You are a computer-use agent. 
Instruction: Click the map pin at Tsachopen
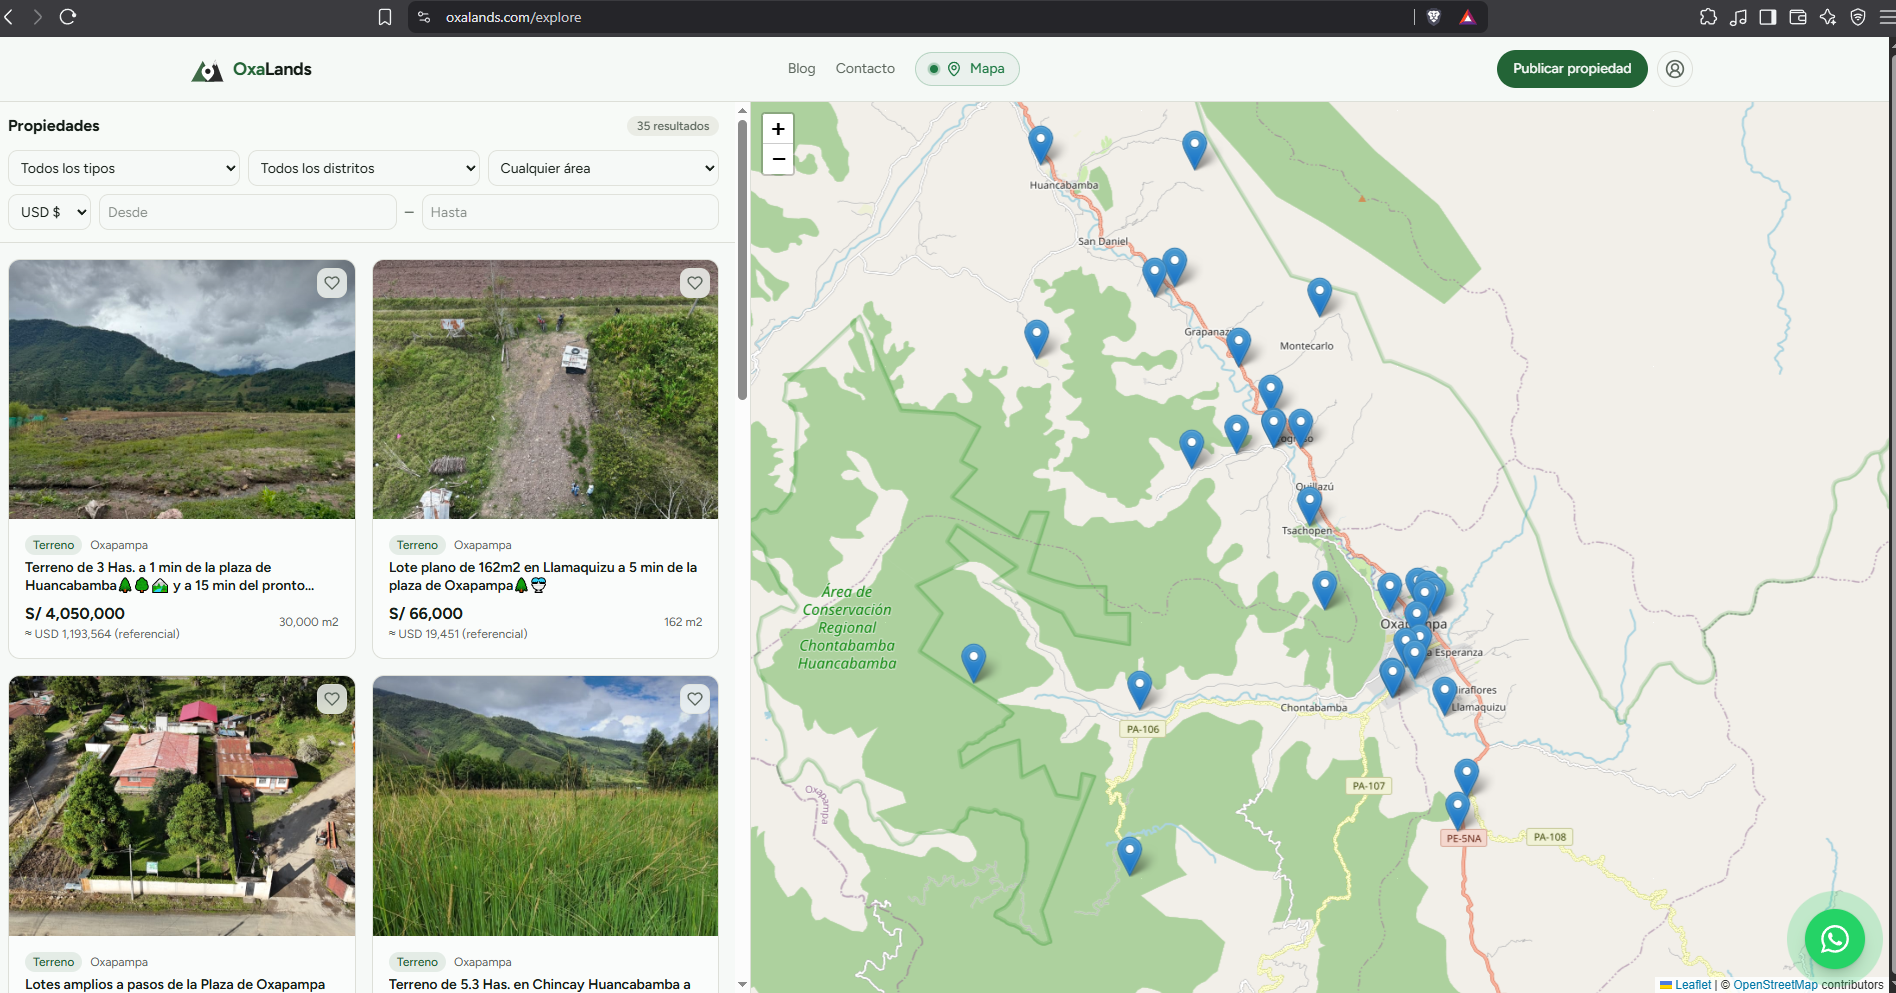[x=1310, y=506]
